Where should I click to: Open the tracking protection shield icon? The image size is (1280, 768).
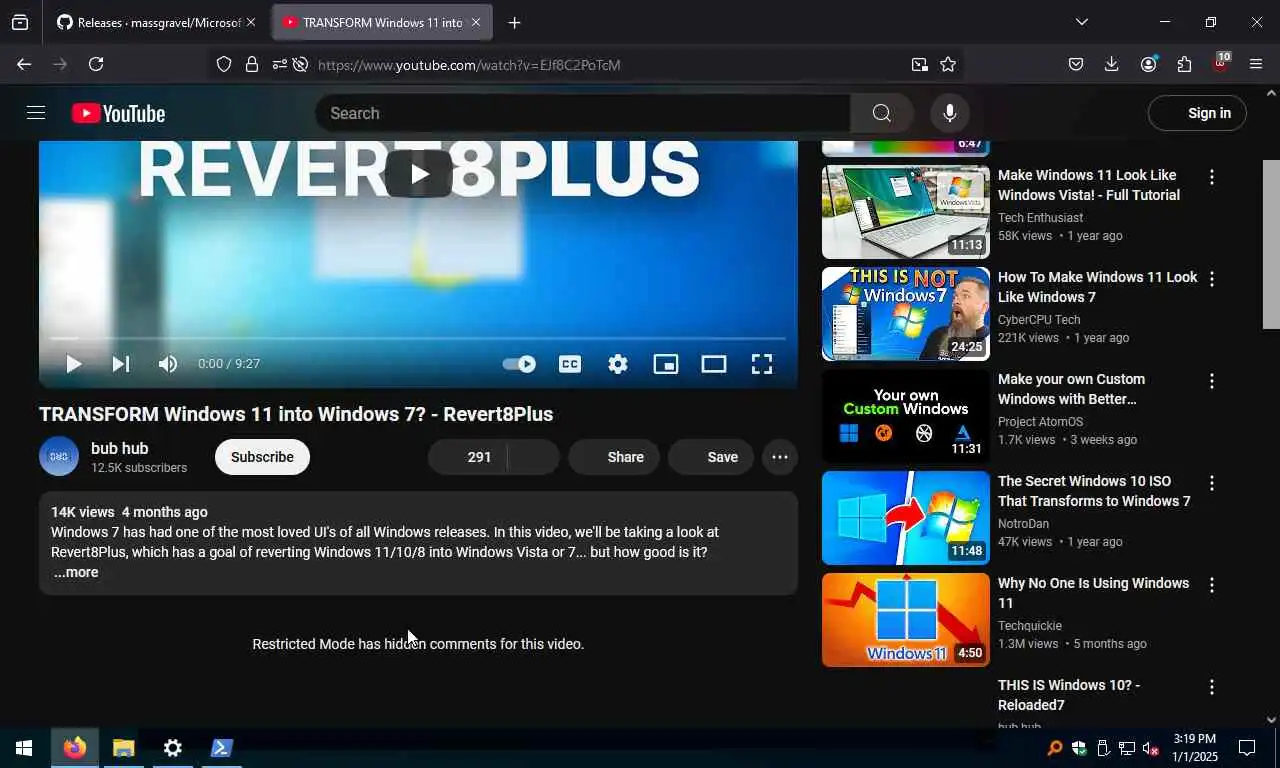224,64
